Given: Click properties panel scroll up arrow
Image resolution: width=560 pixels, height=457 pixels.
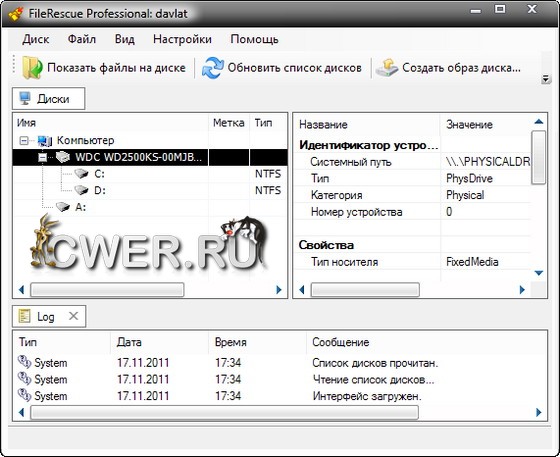Looking at the screenshot, I should [539, 122].
